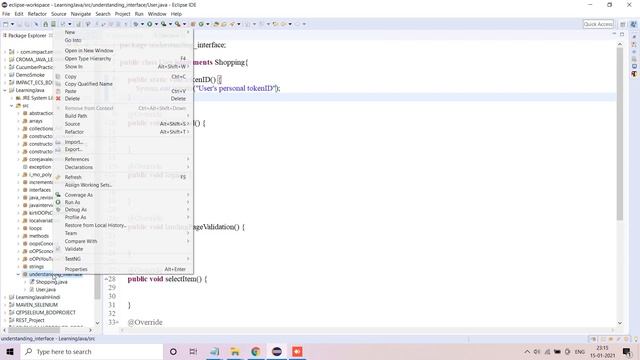Click the New file toolbar icon
This screenshot has width=640, height=360.
click(x=6, y=24)
